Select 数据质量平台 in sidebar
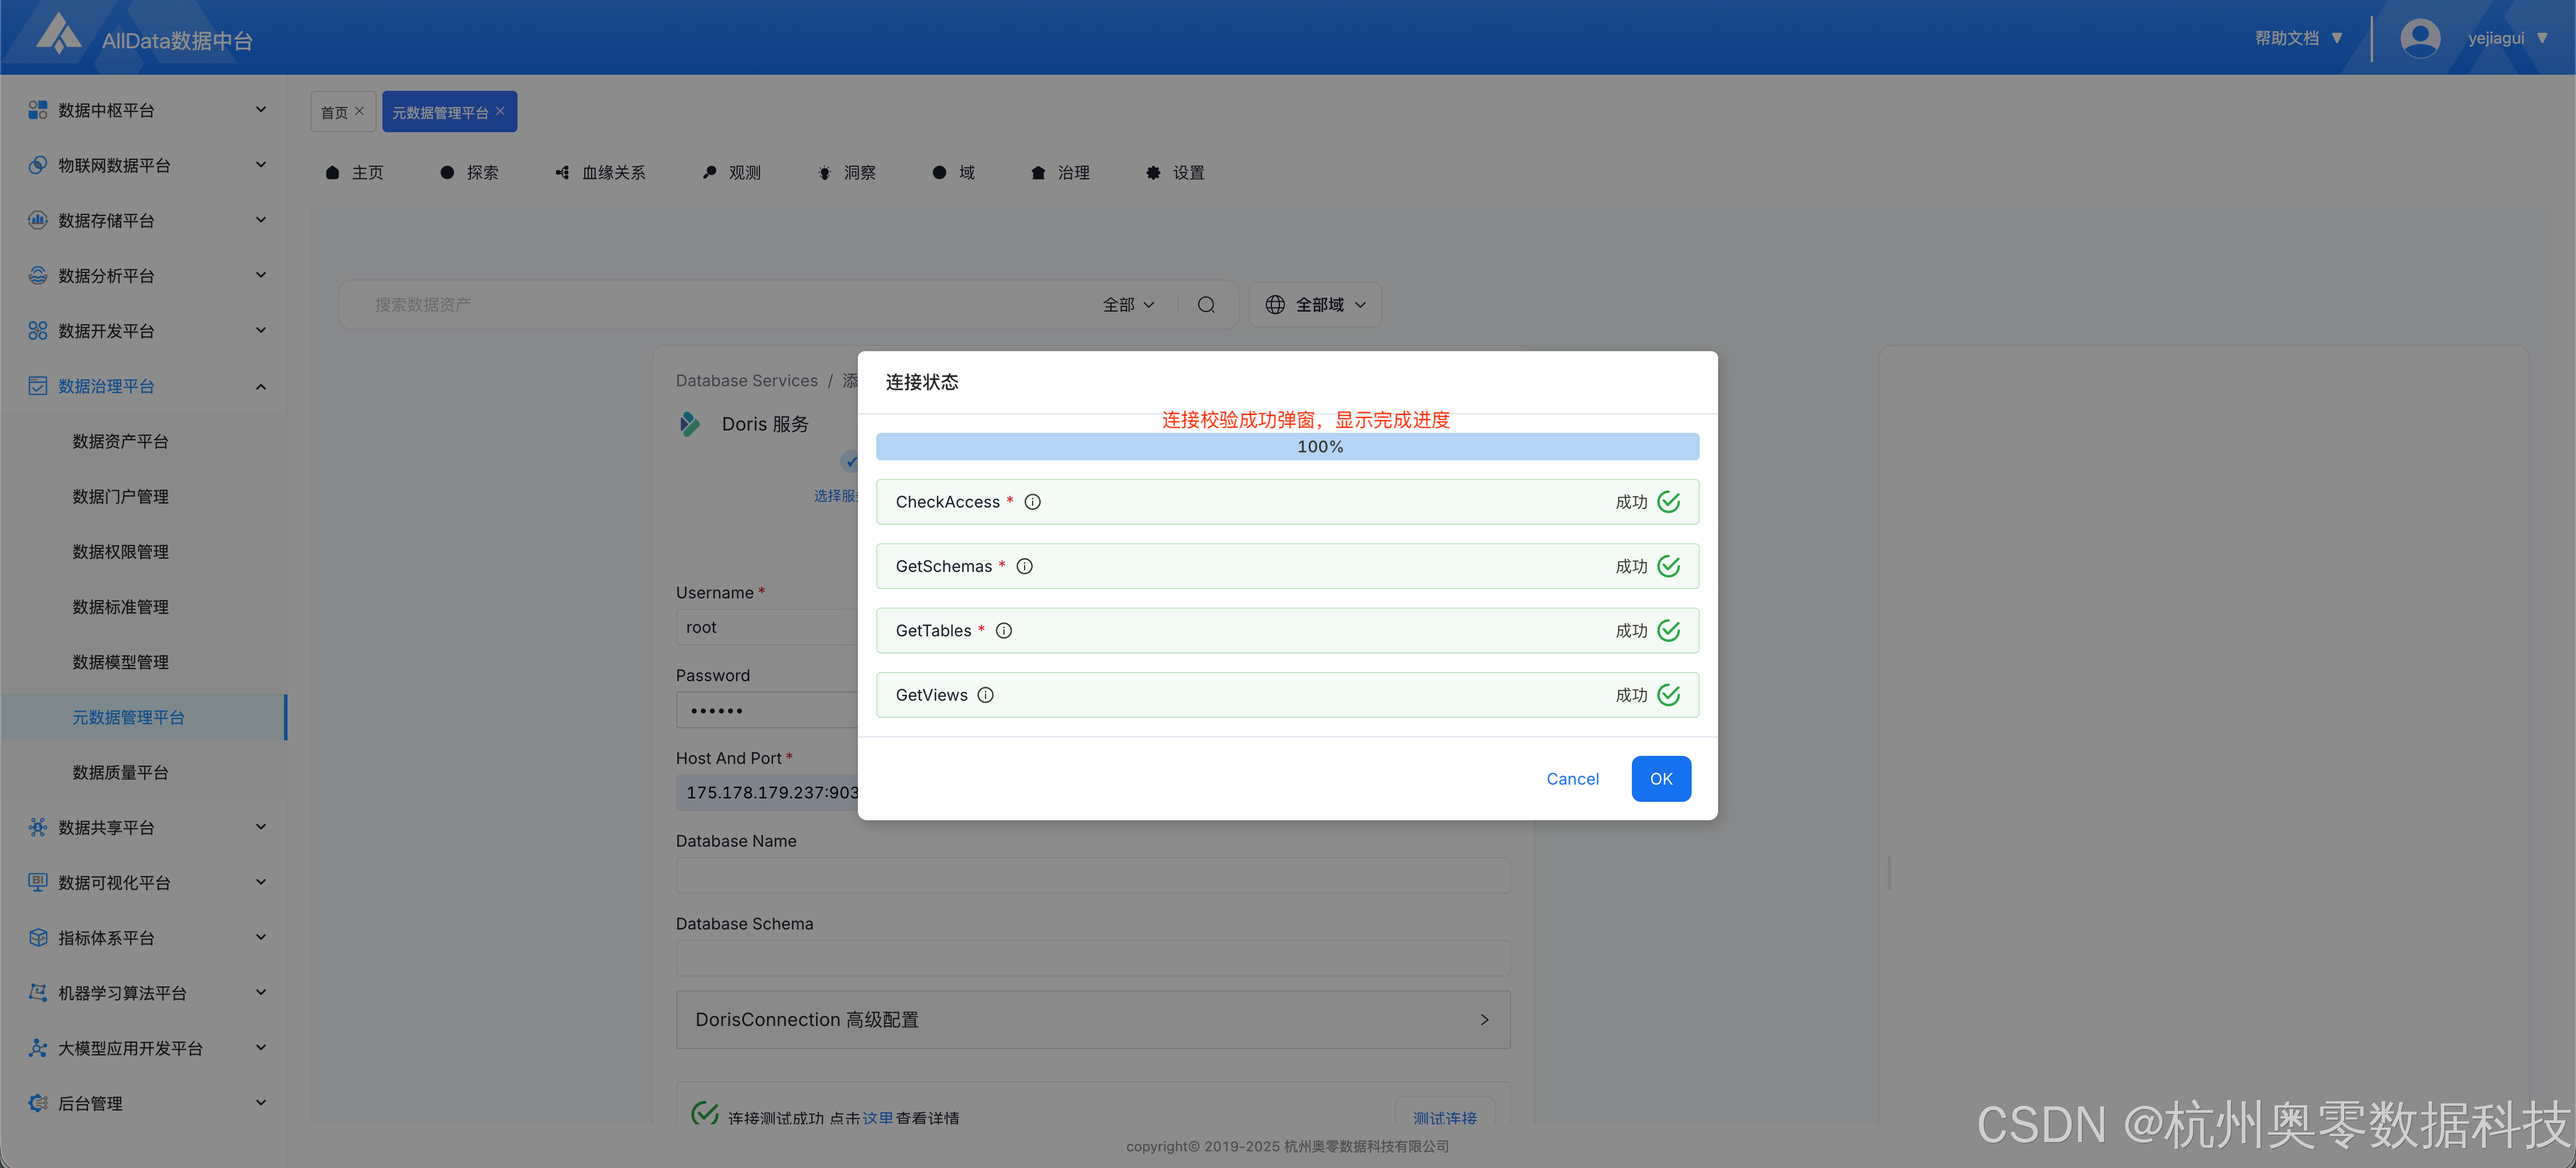The image size is (2576, 1168). tap(120, 773)
